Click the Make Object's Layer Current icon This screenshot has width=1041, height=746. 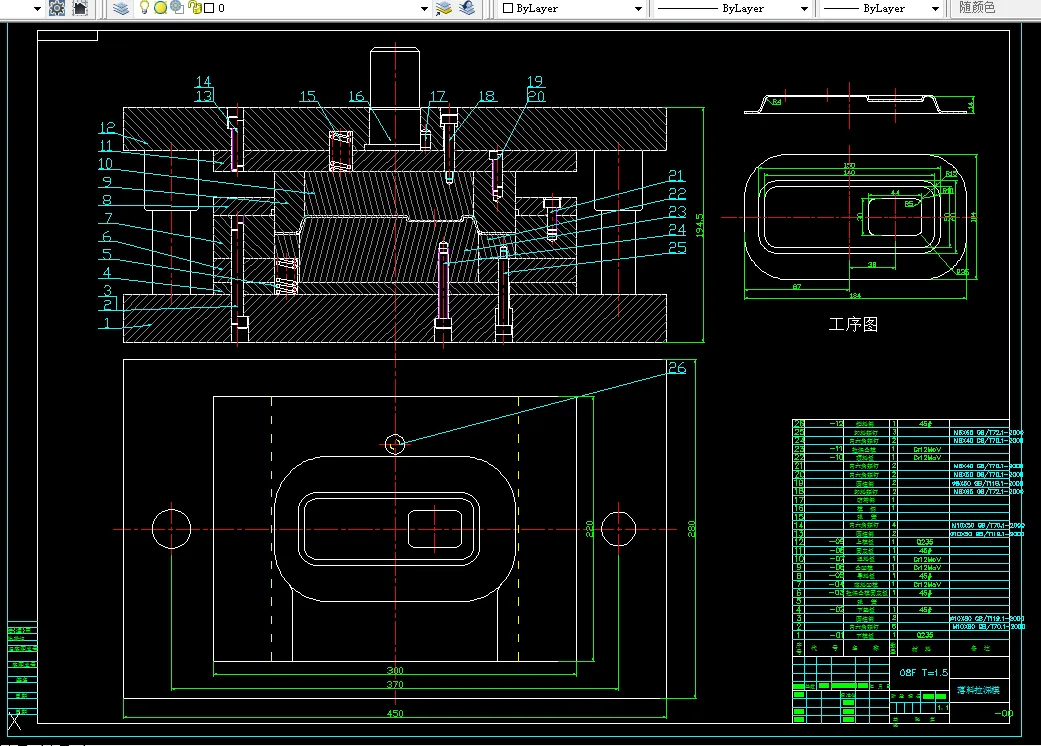pos(445,8)
